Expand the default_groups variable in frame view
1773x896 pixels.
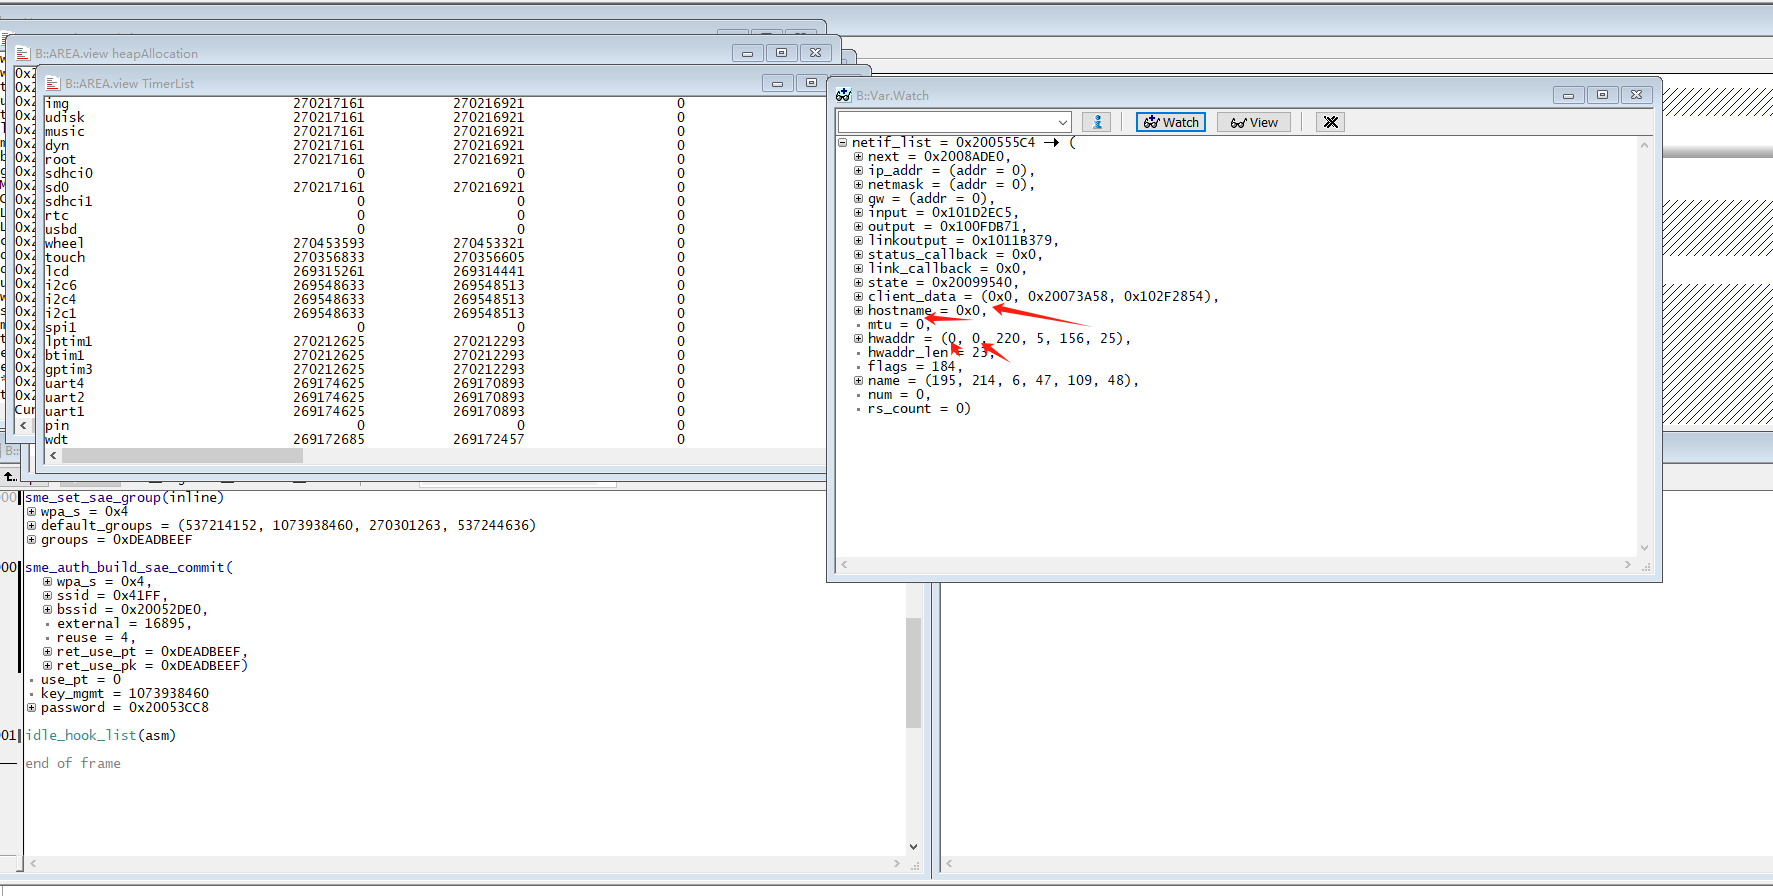[x=31, y=526]
